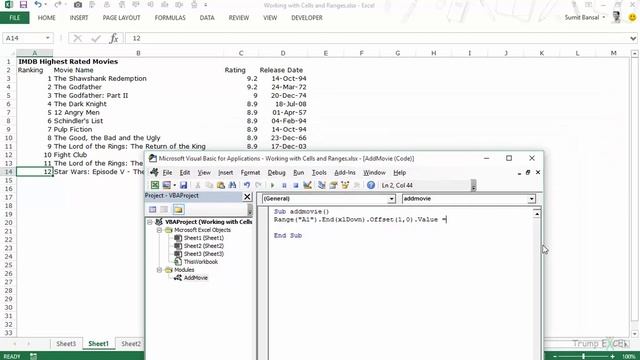Click the Insert UserForm icon in VBA toolbar
640x360 pixels.
coord(166,185)
